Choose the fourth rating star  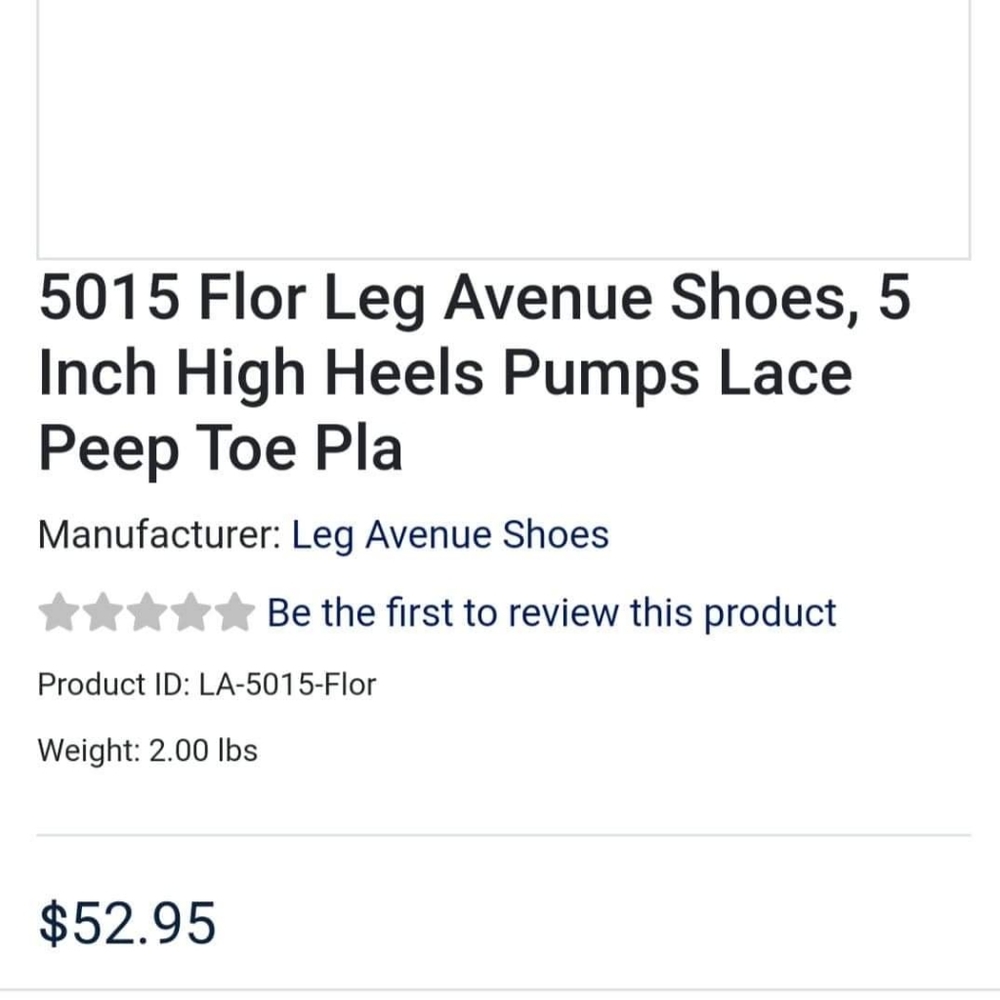(x=190, y=613)
